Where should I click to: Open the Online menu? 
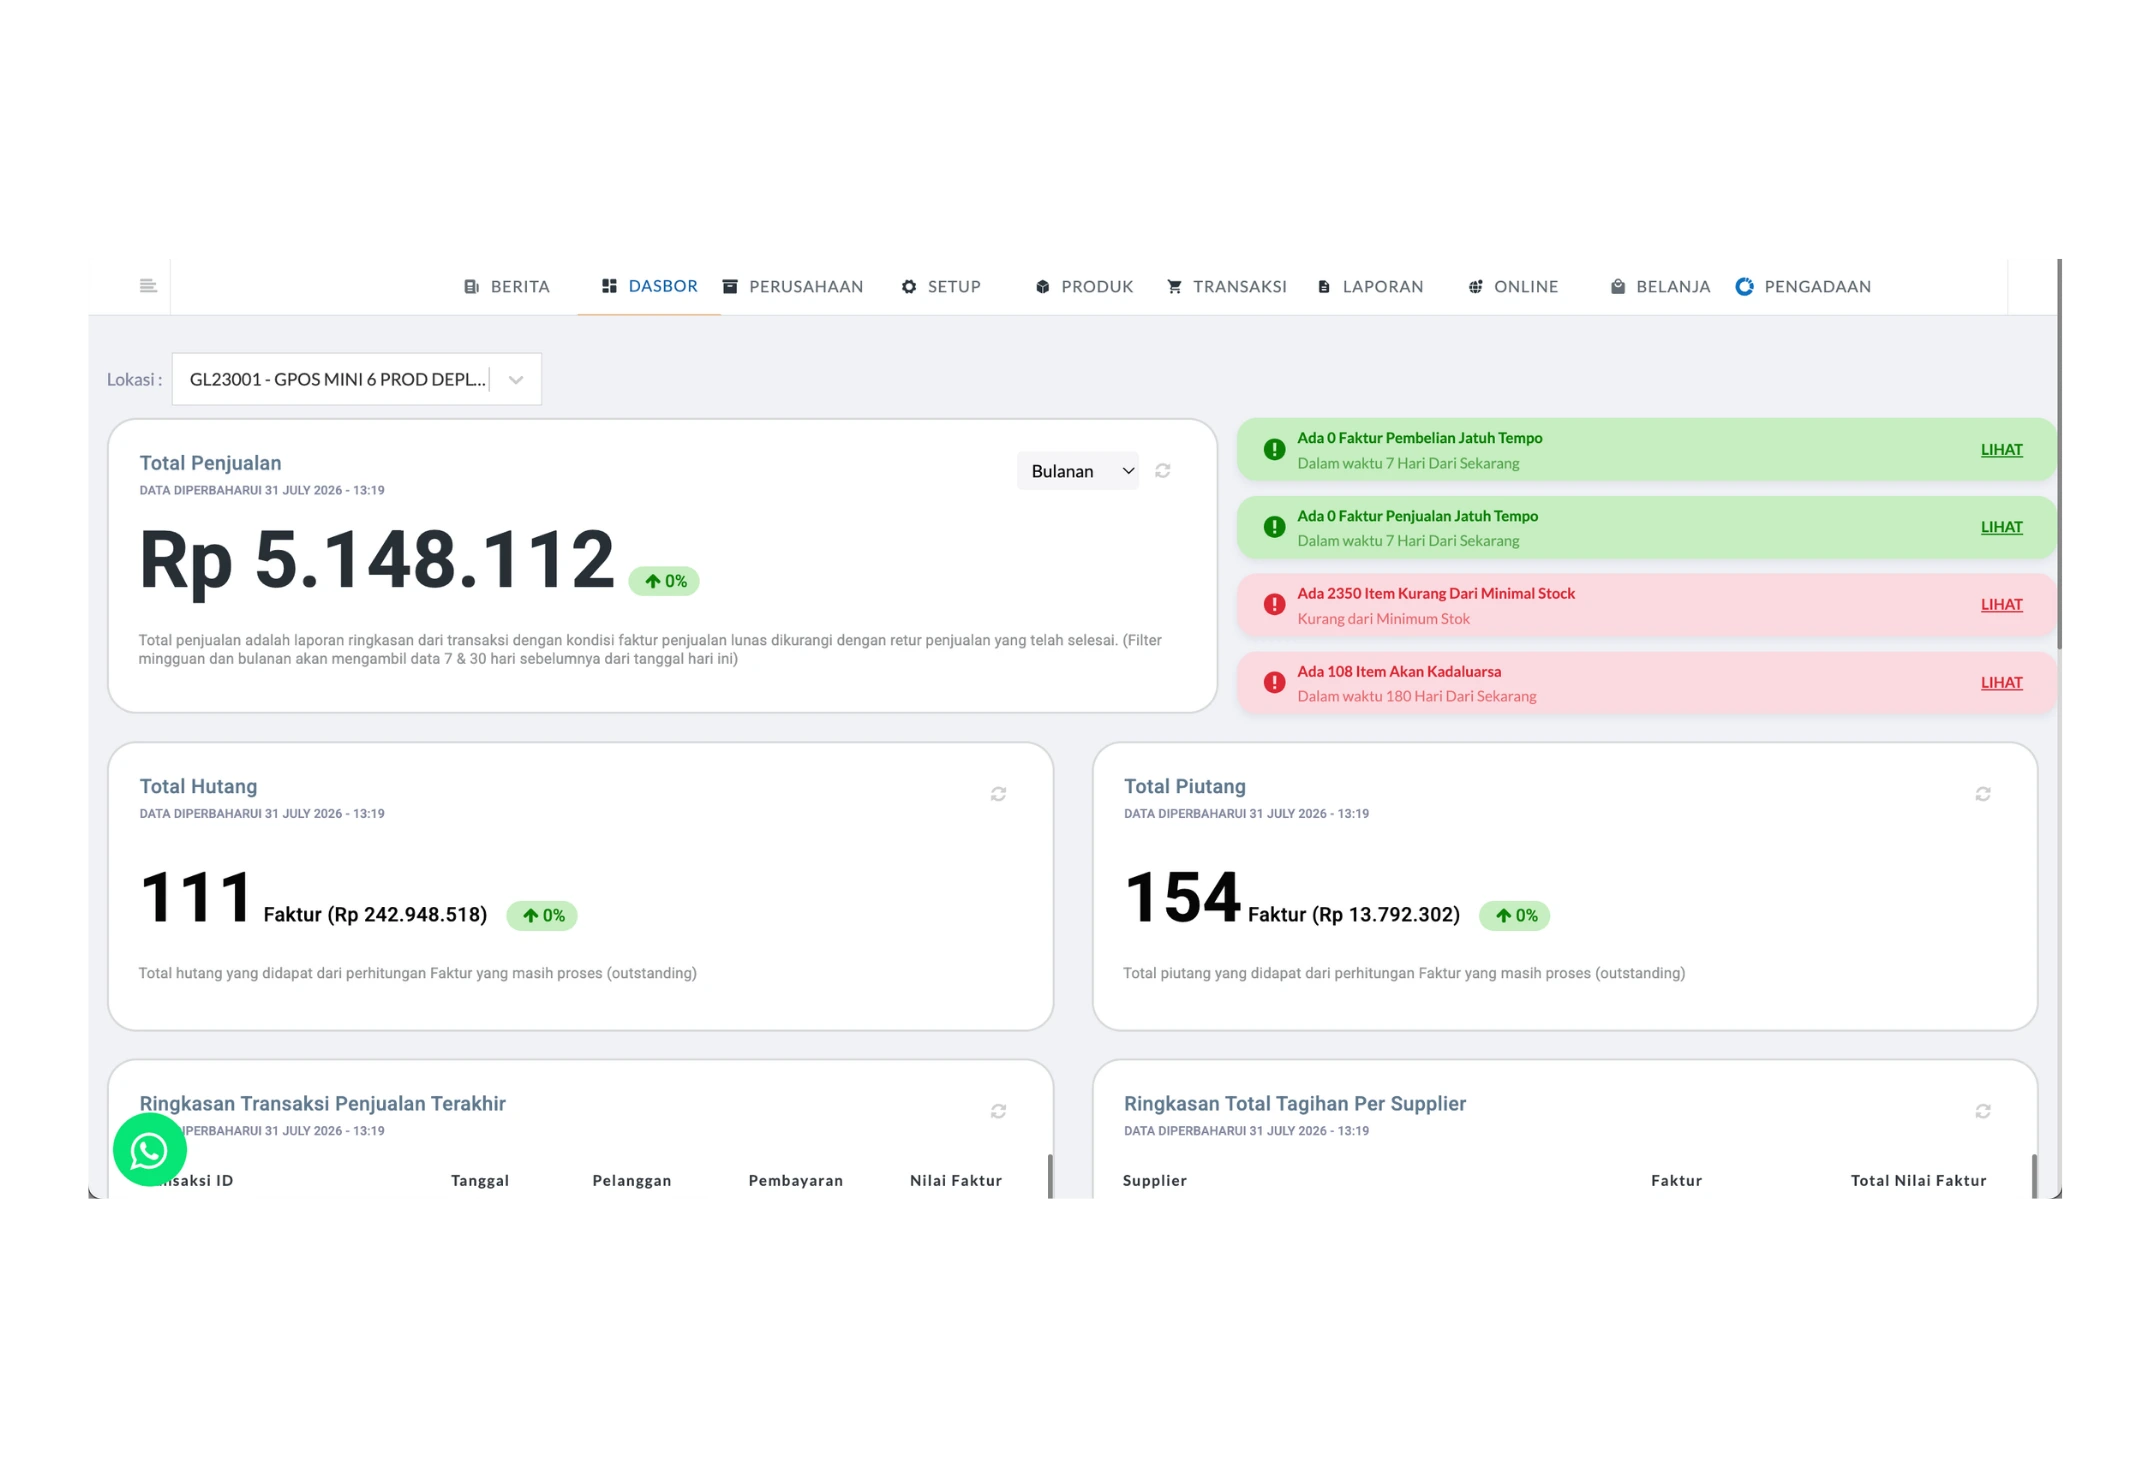pyautogui.click(x=1513, y=287)
